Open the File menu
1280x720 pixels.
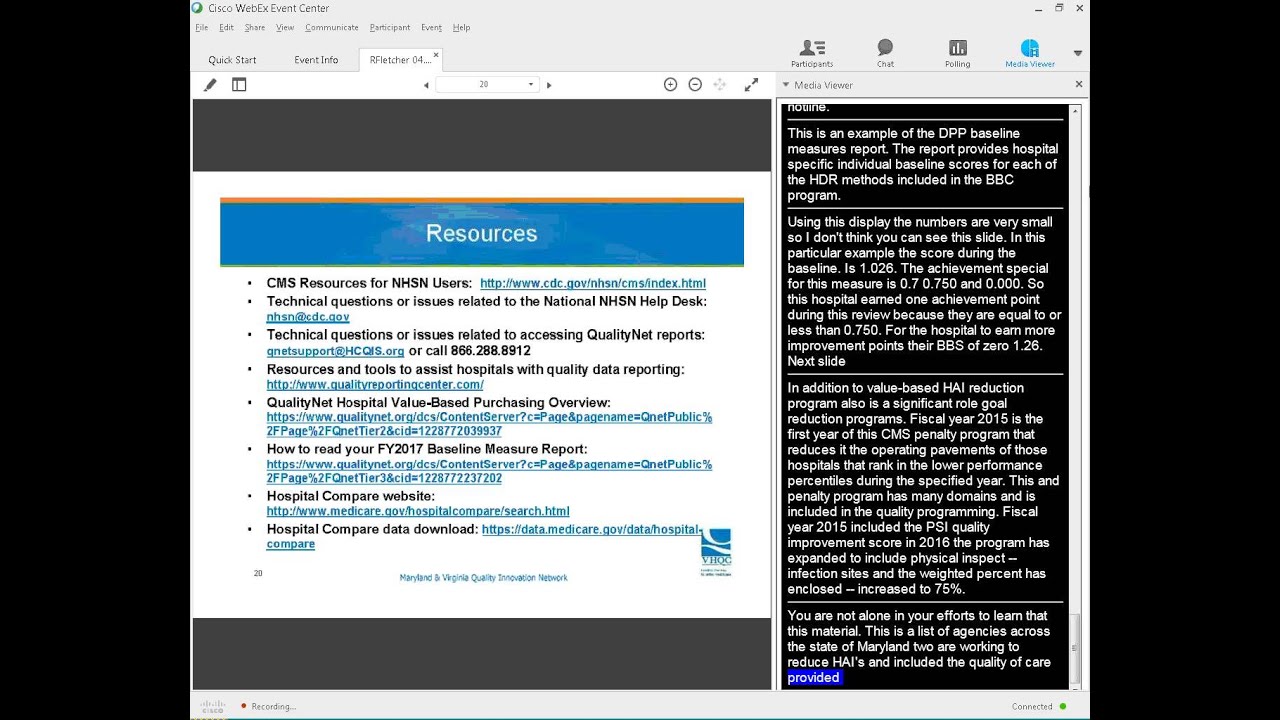pos(202,27)
